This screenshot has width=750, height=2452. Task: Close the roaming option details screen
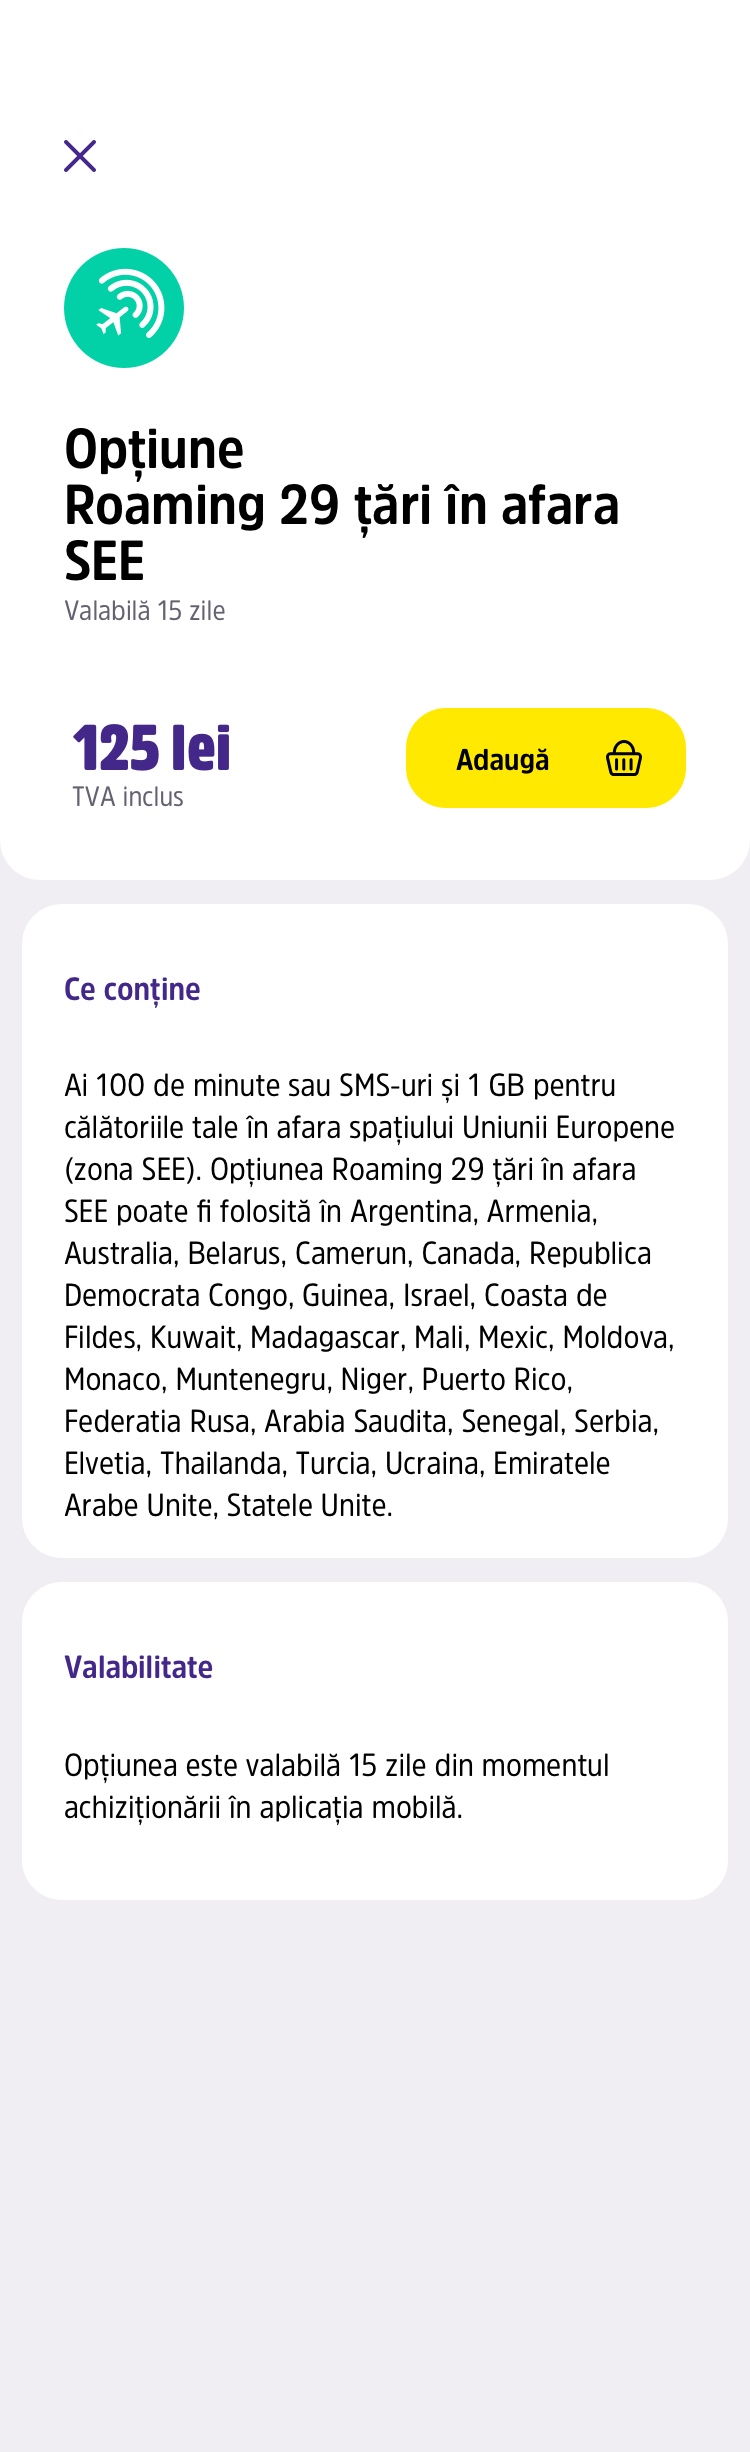(x=80, y=156)
